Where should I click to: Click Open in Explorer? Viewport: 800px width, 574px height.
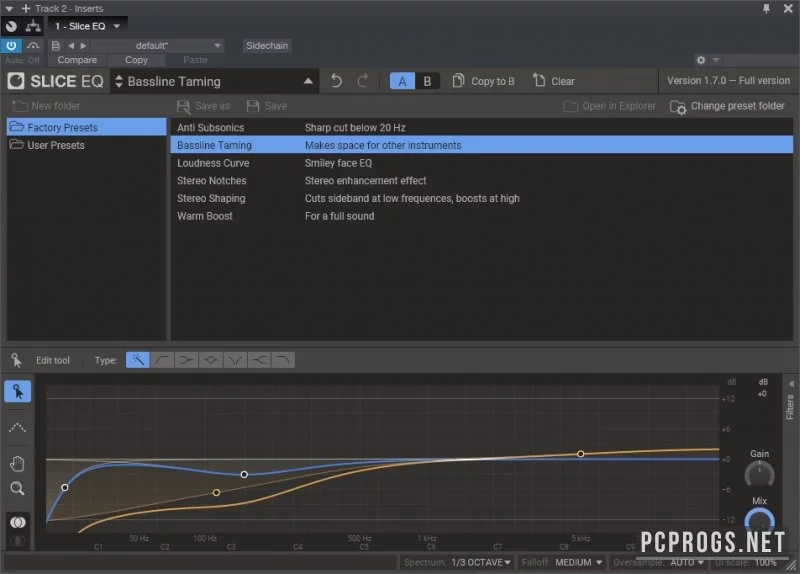click(609, 106)
